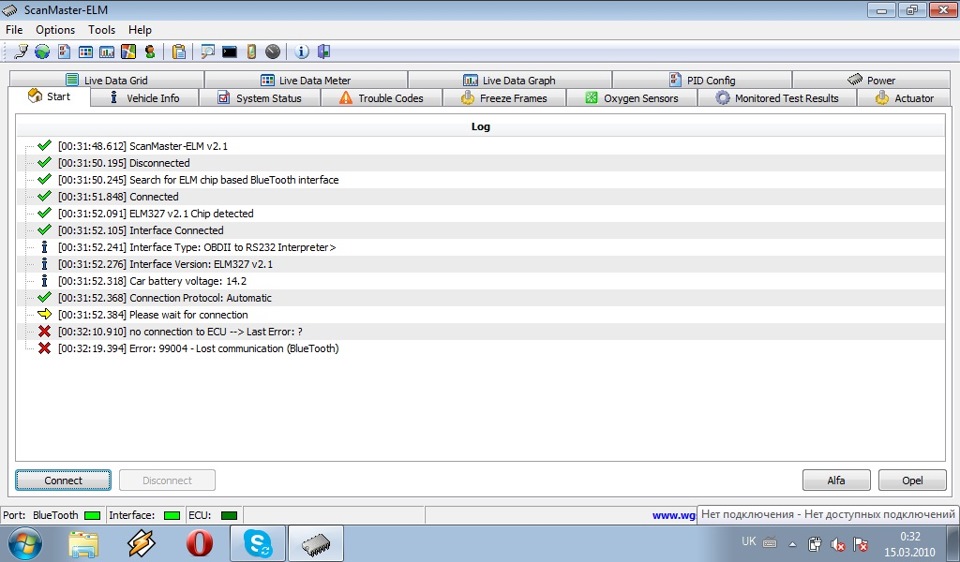Click the Connect button

(x=63, y=481)
